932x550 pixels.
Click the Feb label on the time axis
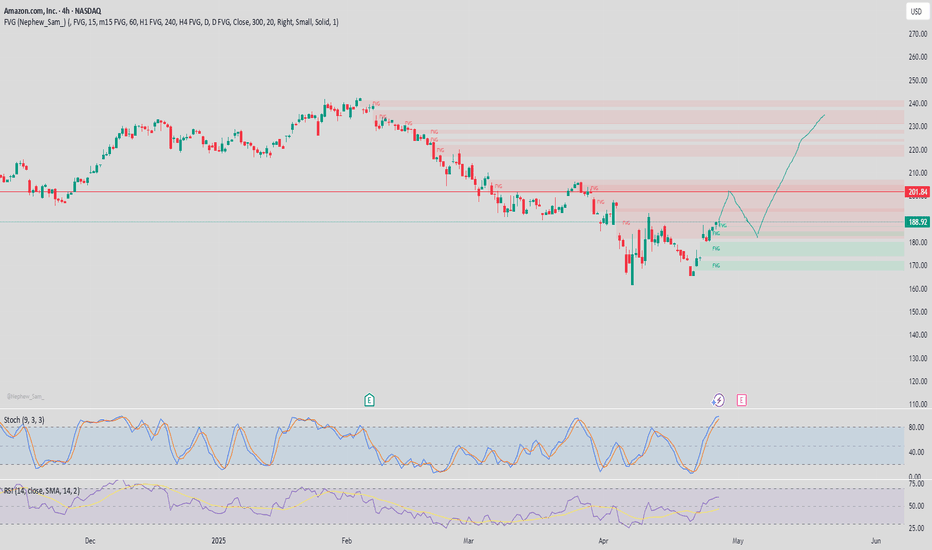(347, 540)
